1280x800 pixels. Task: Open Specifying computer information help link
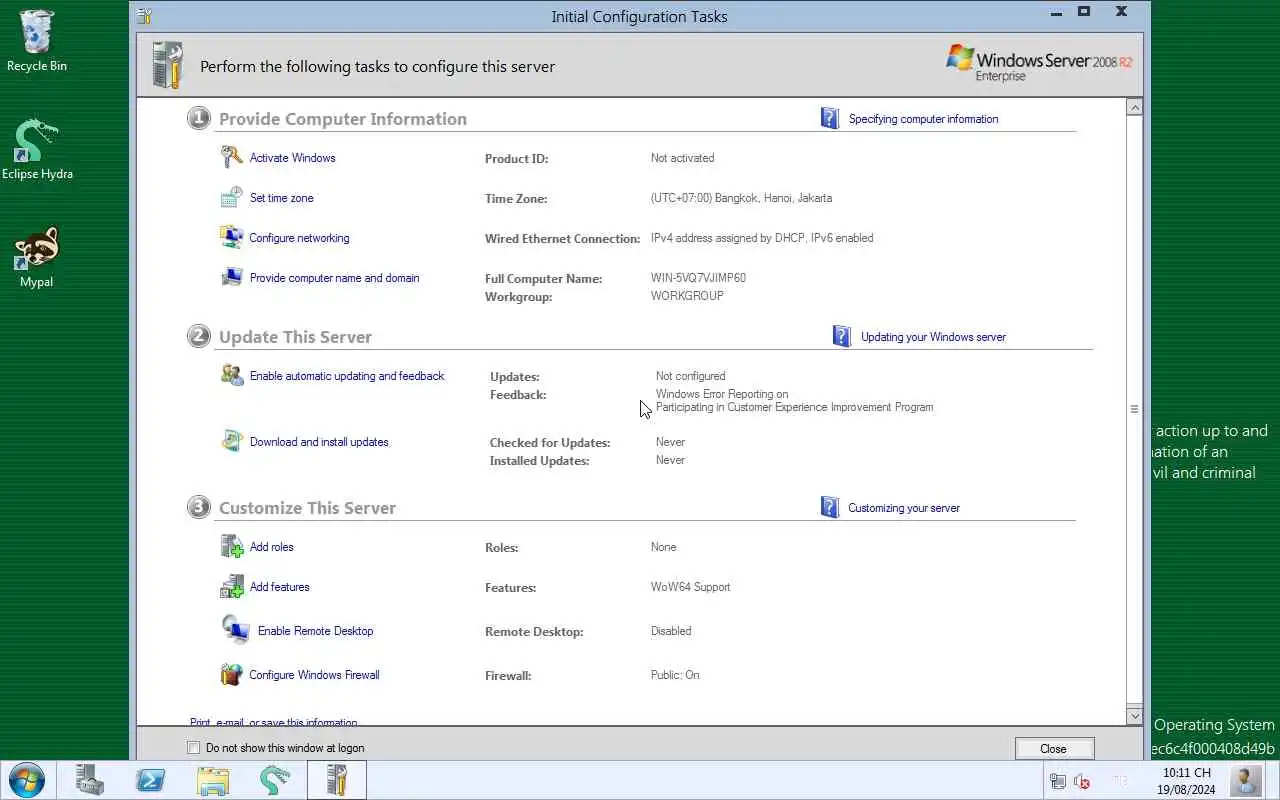tap(923, 119)
